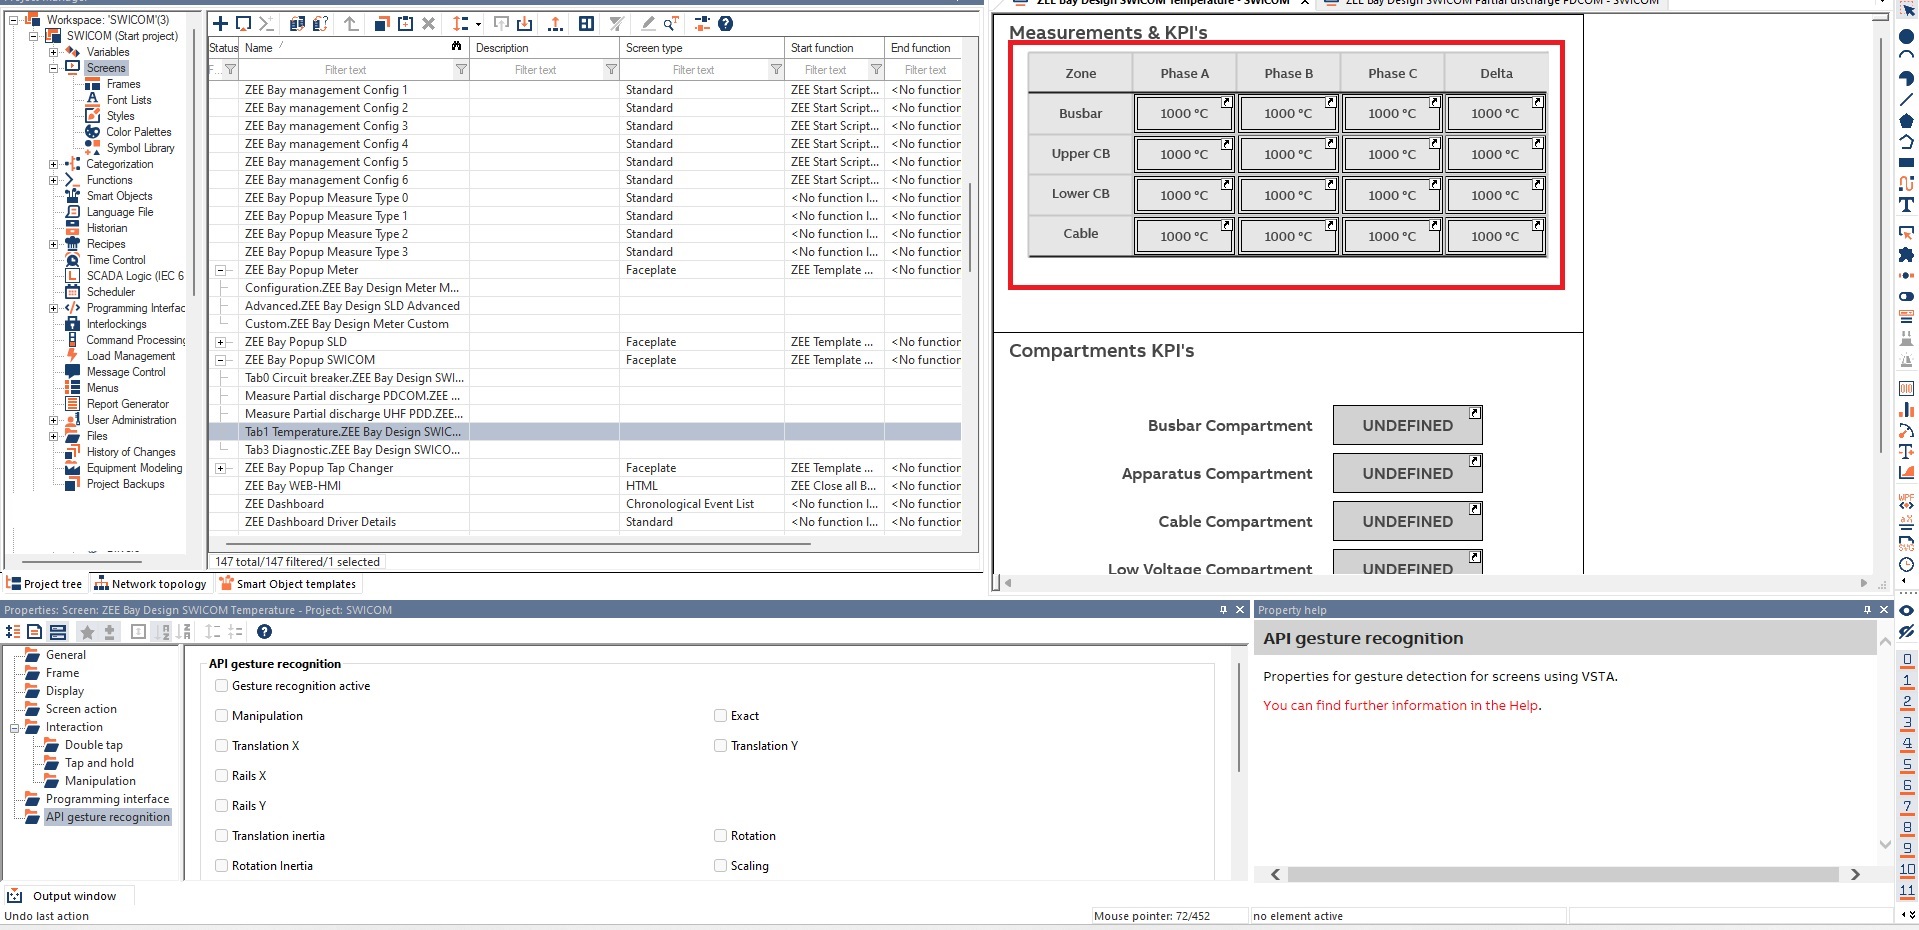This screenshot has width=1919, height=930.
Task: Switch to the Project tree tab
Action: [x=44, y=584]
